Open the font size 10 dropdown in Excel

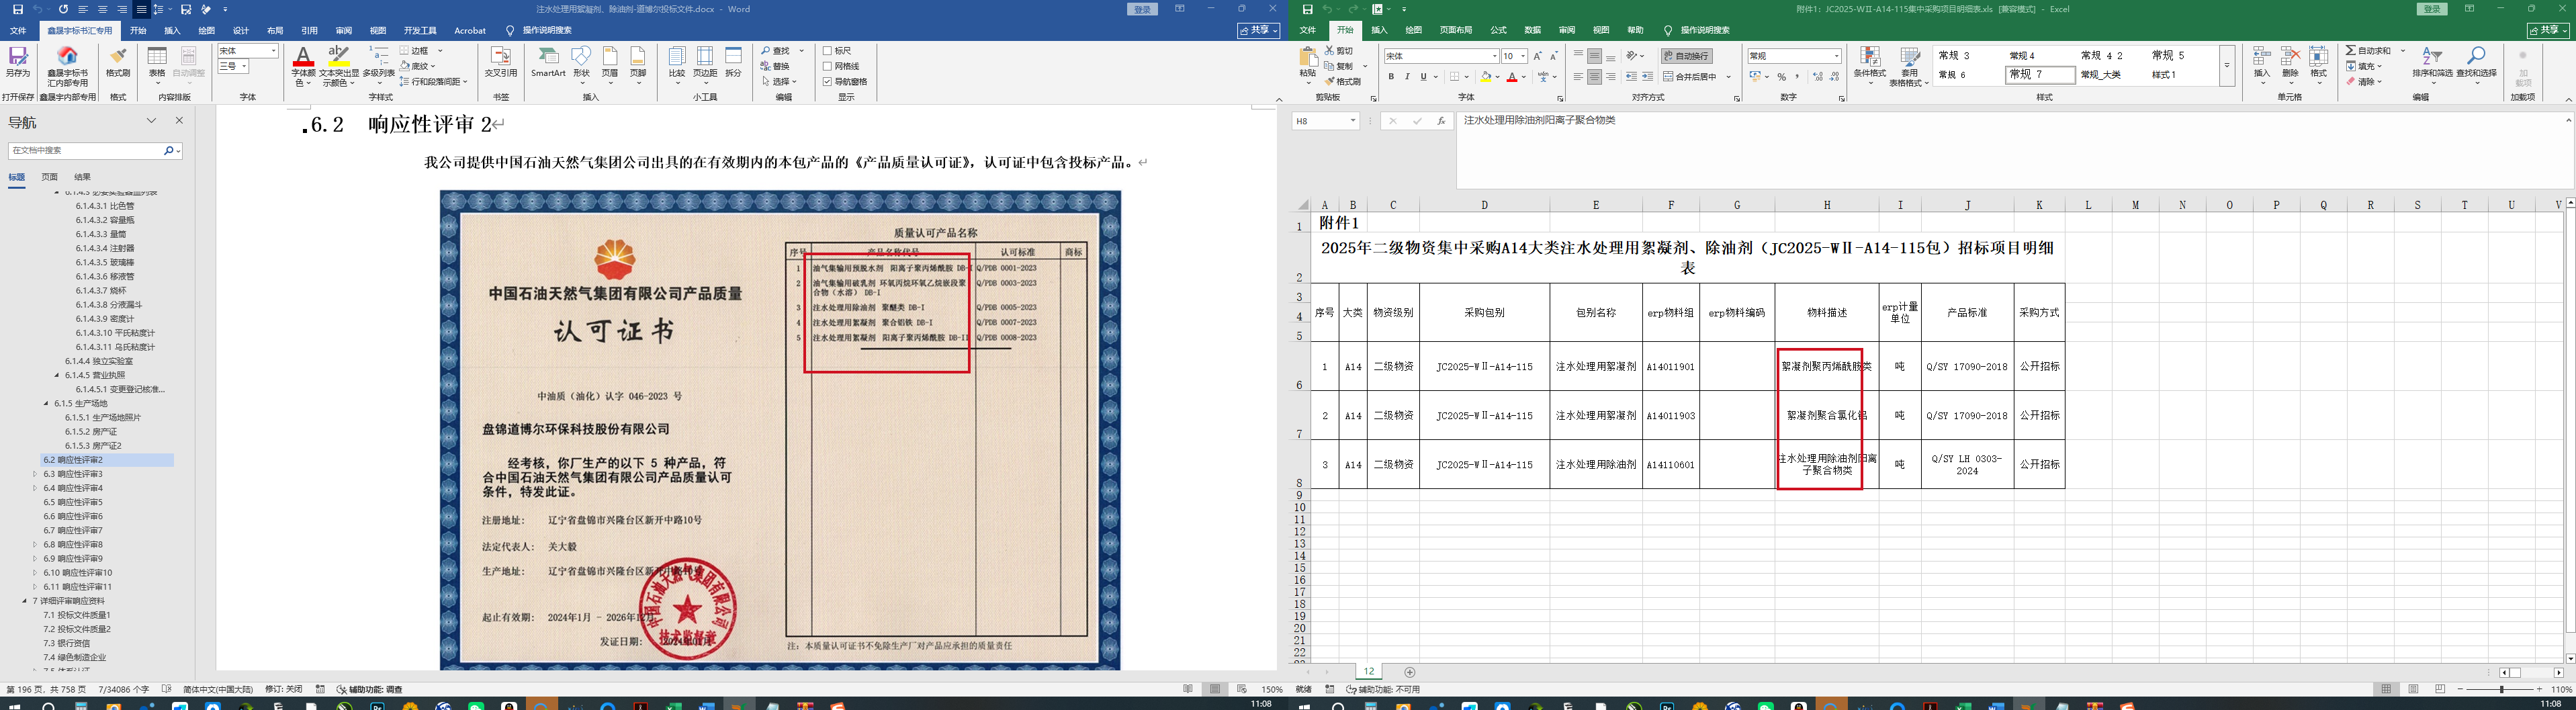pyautogui.click(x=1522, y=56)
